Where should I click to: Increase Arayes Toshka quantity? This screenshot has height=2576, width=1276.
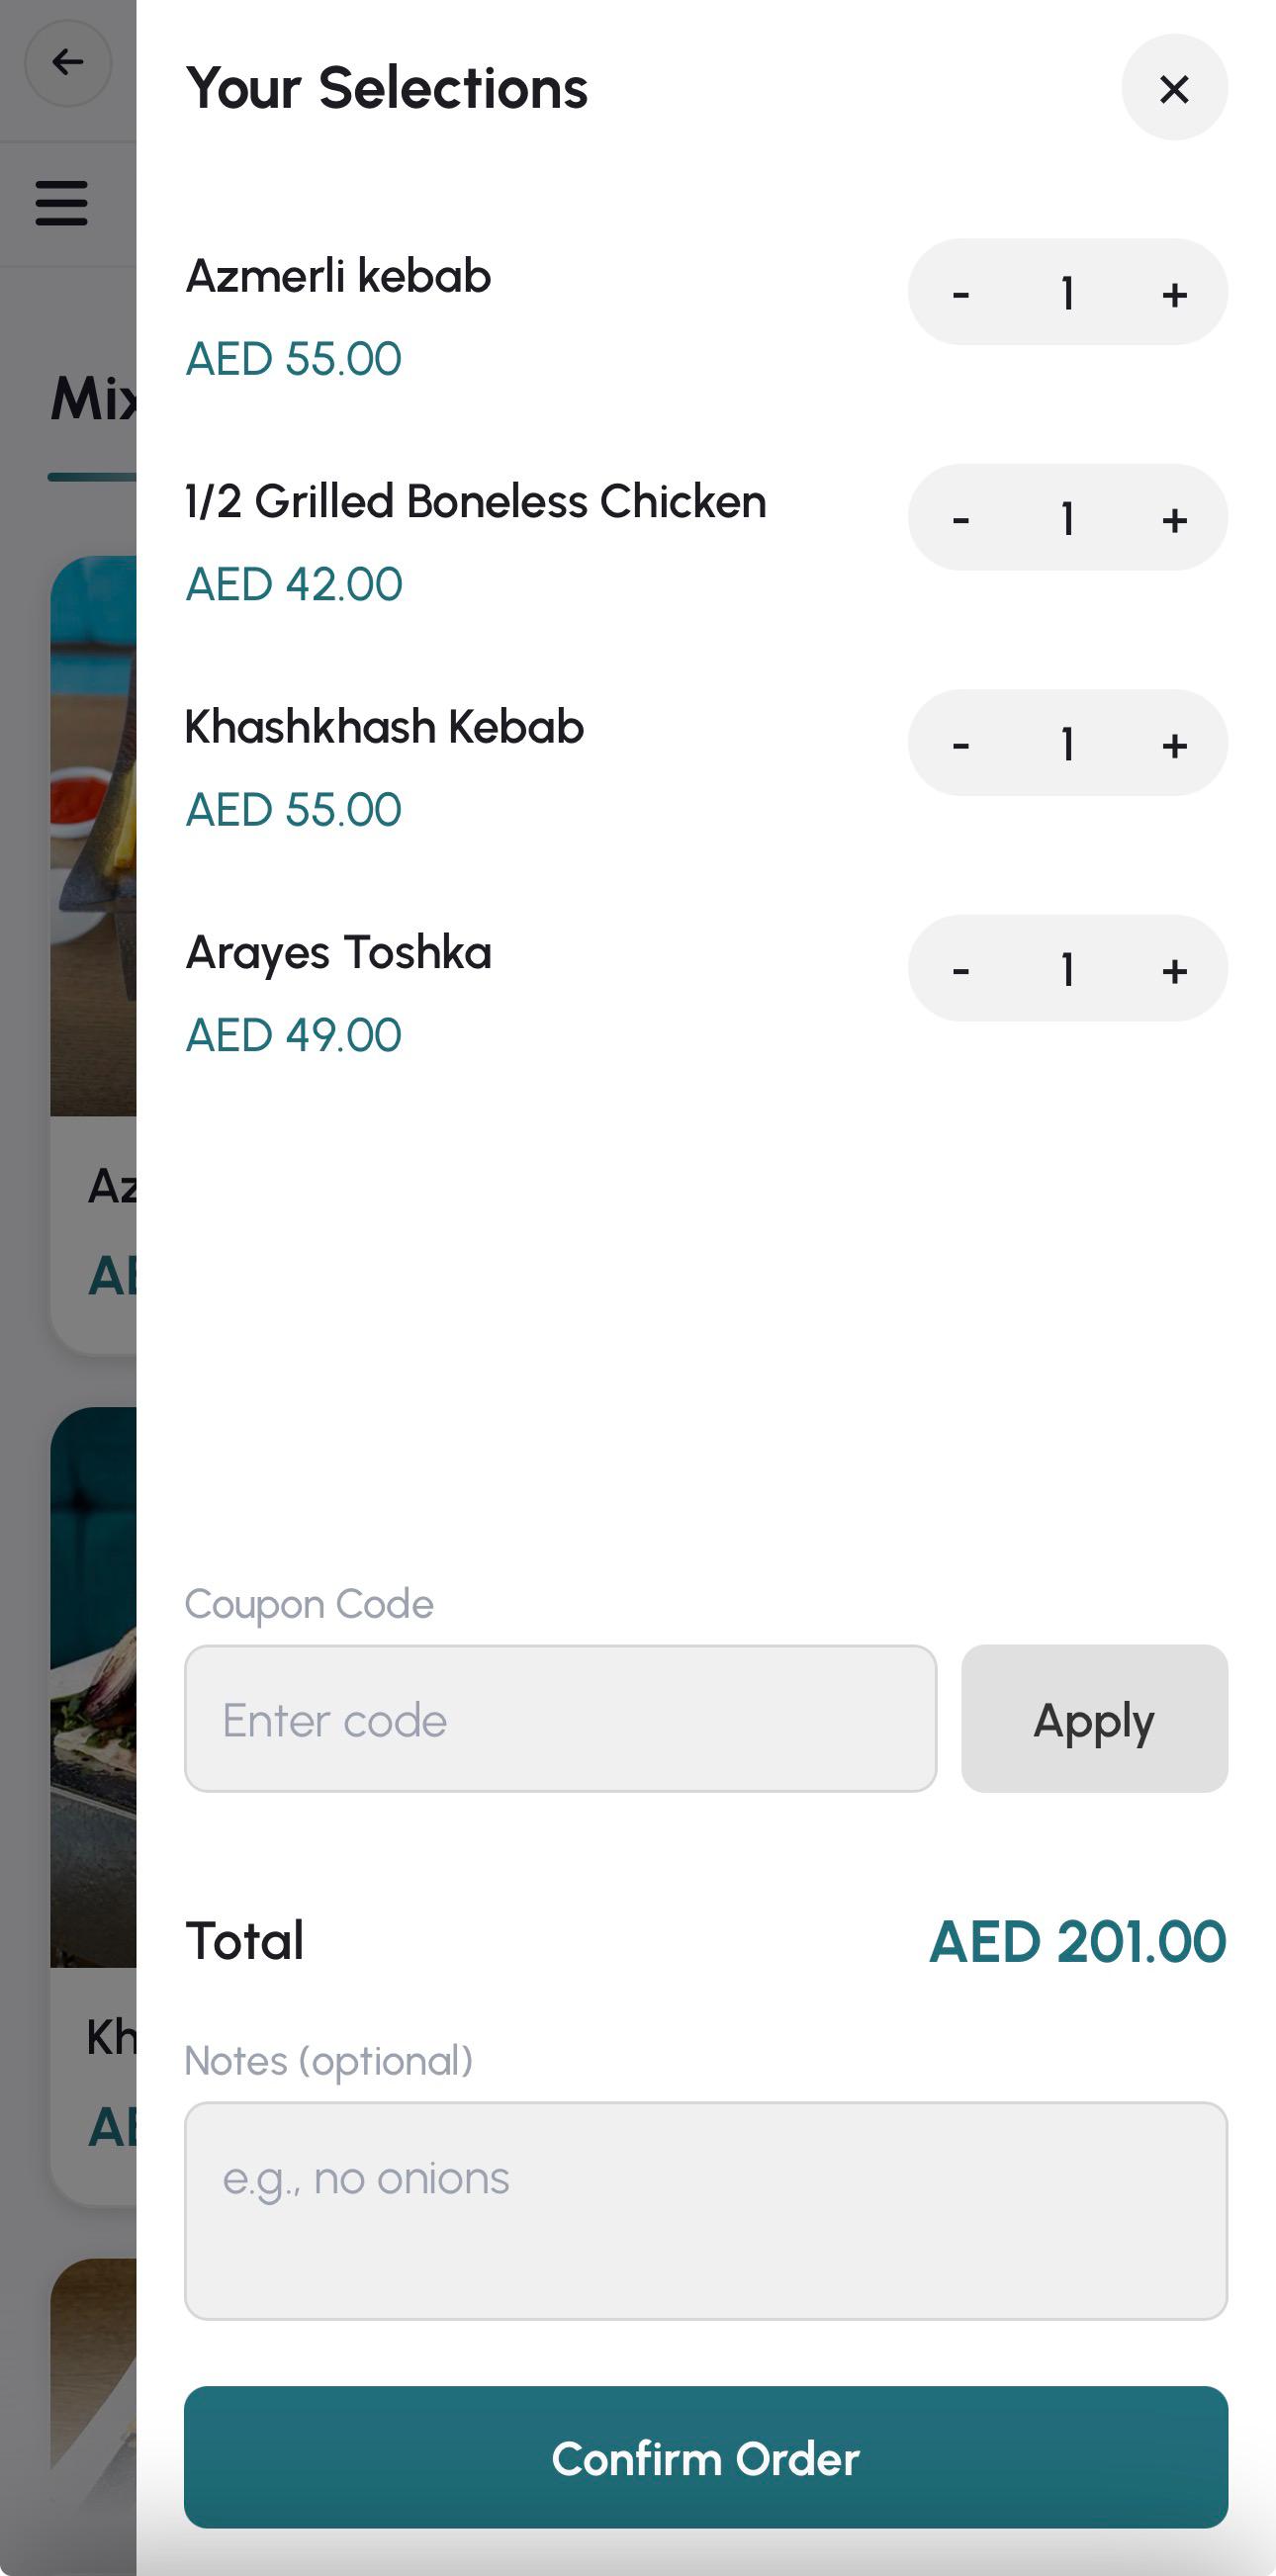coord(1174,970)
